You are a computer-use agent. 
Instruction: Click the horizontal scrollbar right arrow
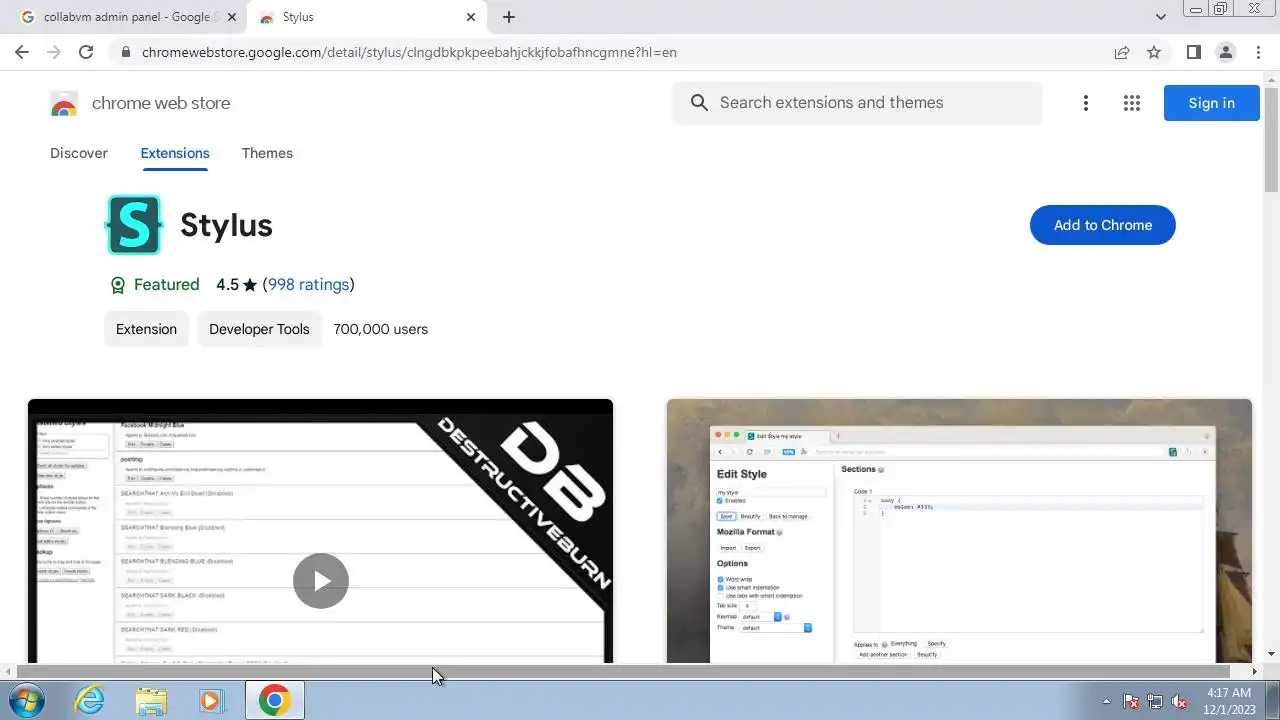click(x=1255, y=671)
